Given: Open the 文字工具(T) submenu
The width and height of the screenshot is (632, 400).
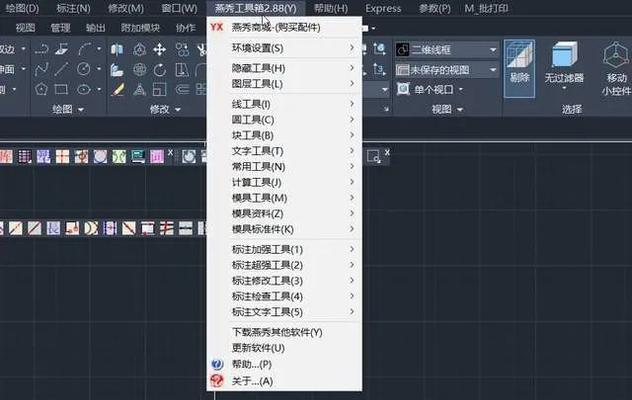Looking at the screenshot, I should [284, 151].
